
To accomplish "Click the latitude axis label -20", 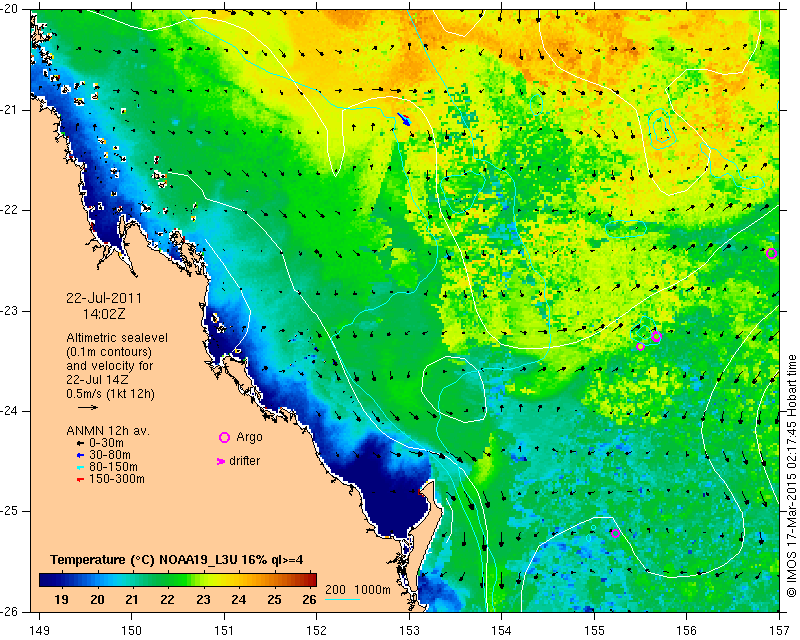I will tap(9, 10).
